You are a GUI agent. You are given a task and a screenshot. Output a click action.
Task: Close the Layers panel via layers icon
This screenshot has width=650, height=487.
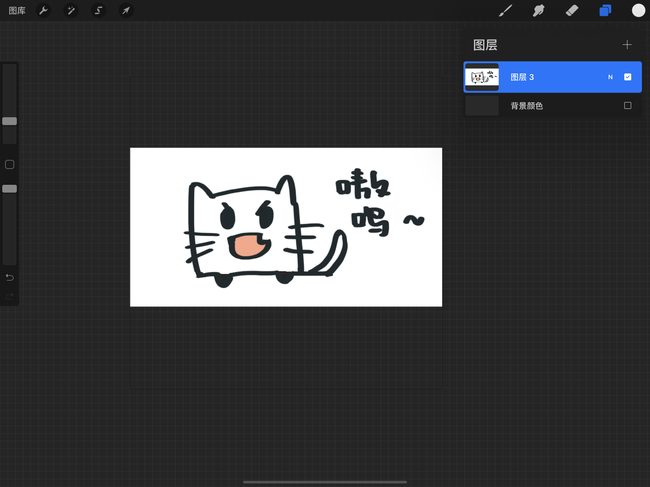(x=605, y=10)
